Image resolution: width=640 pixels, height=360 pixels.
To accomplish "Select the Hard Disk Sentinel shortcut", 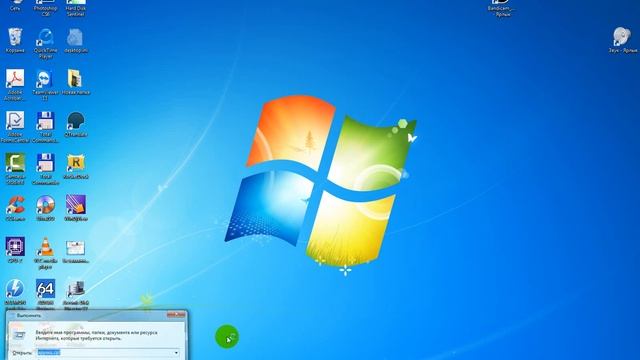I will point(76,7).
